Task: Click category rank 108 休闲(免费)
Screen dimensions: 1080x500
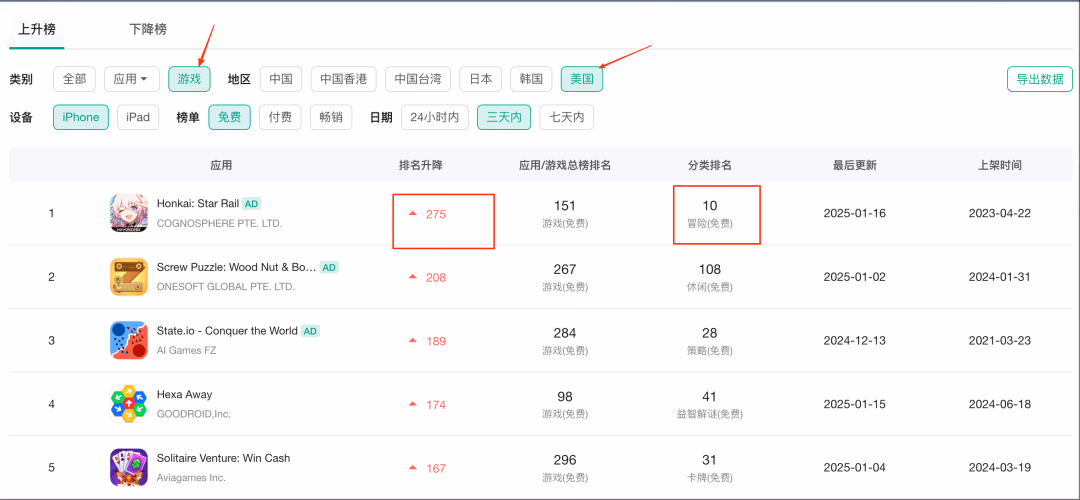Action: [709, 277]
